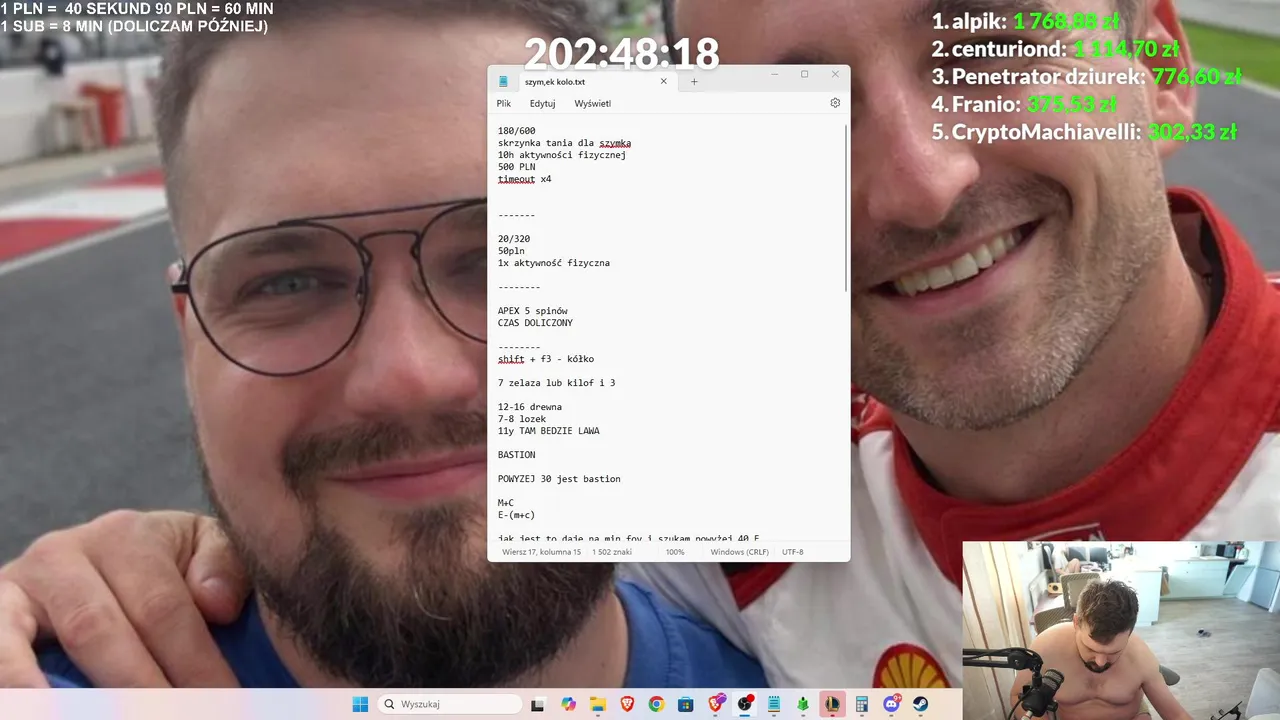Click the 'centuriond' leaderboard entry
This screenshot has width=1280, height=720.
[1056, 48]
